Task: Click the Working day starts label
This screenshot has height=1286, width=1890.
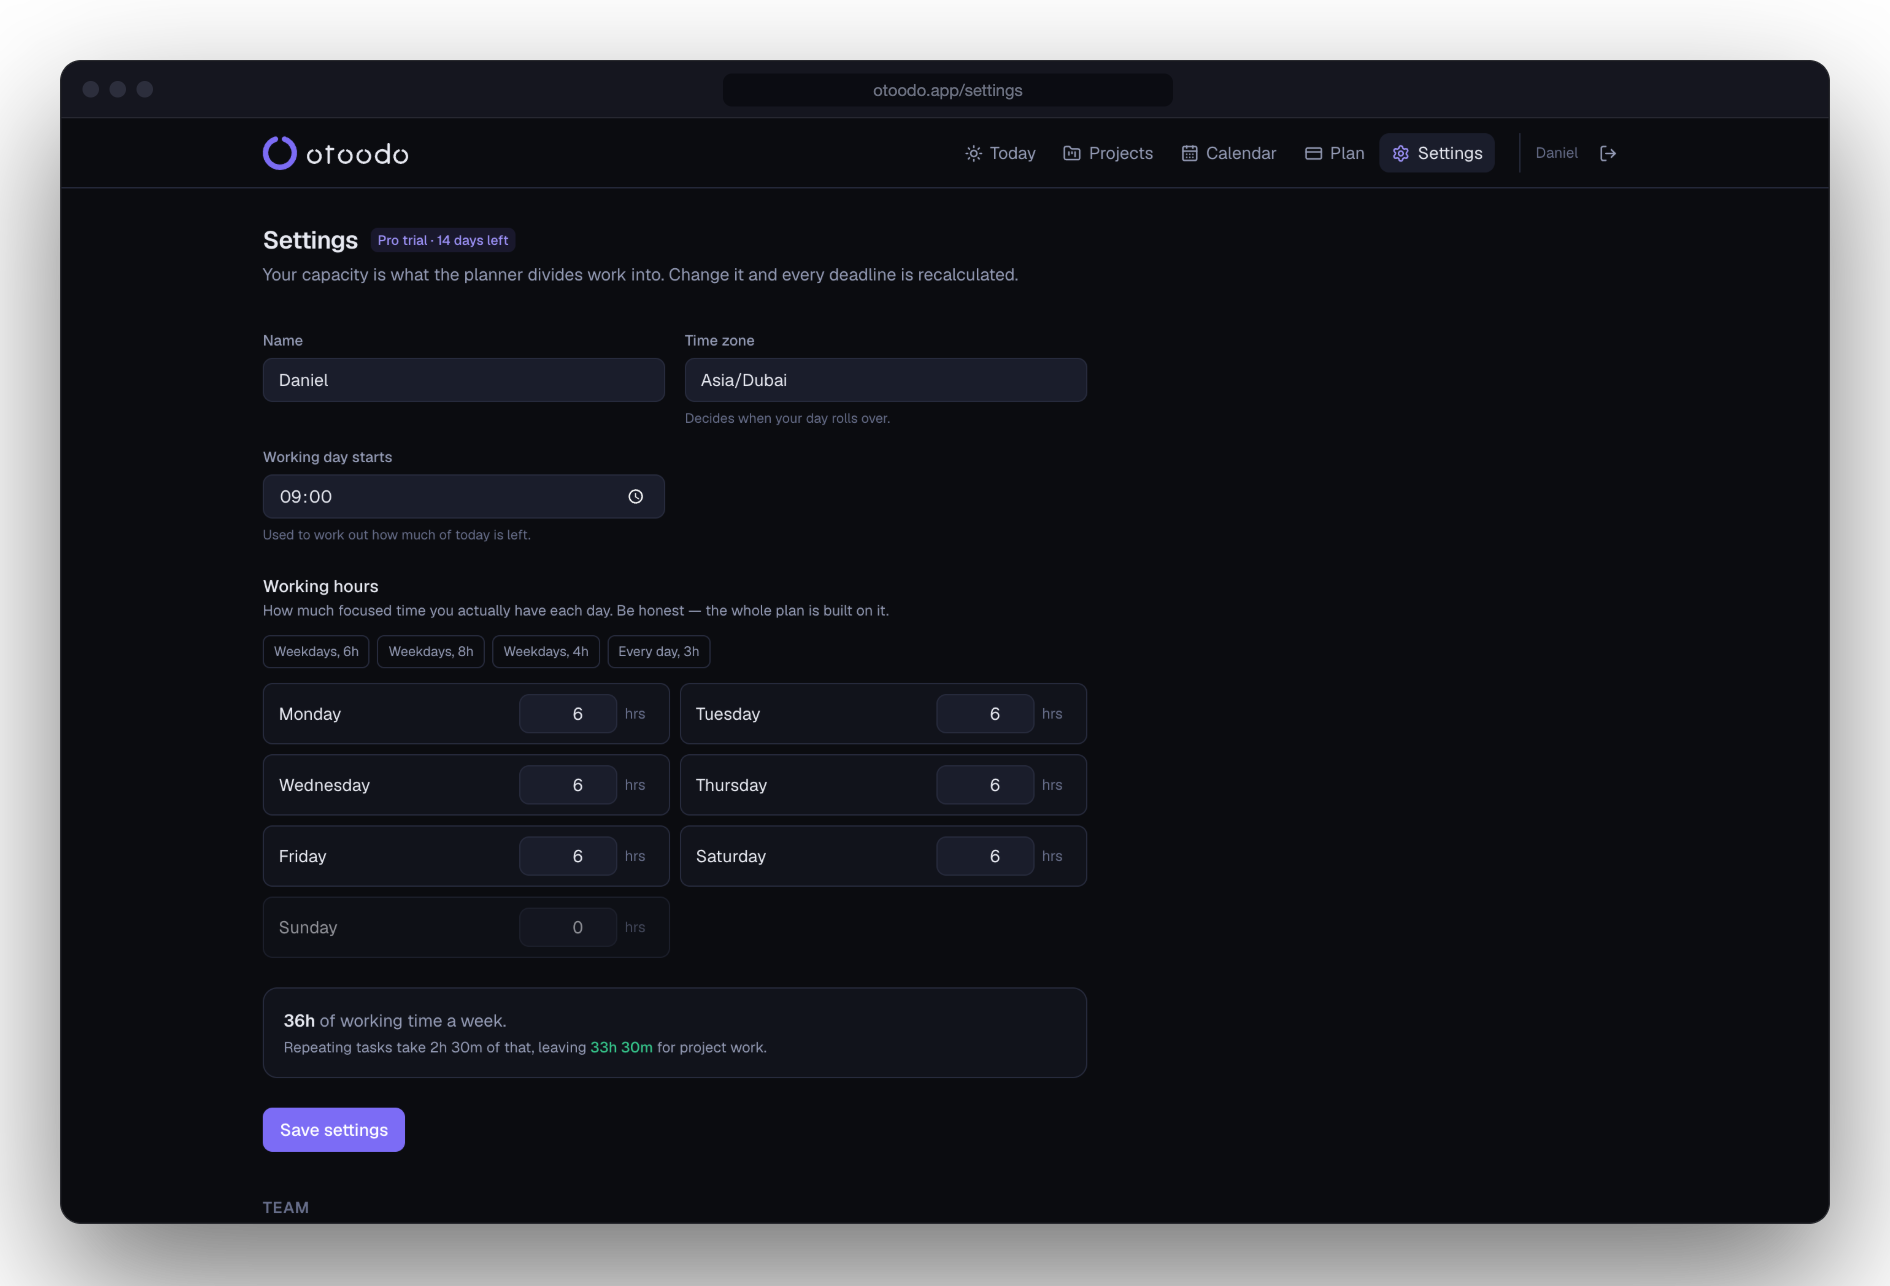Action: [x=328, y=457]
